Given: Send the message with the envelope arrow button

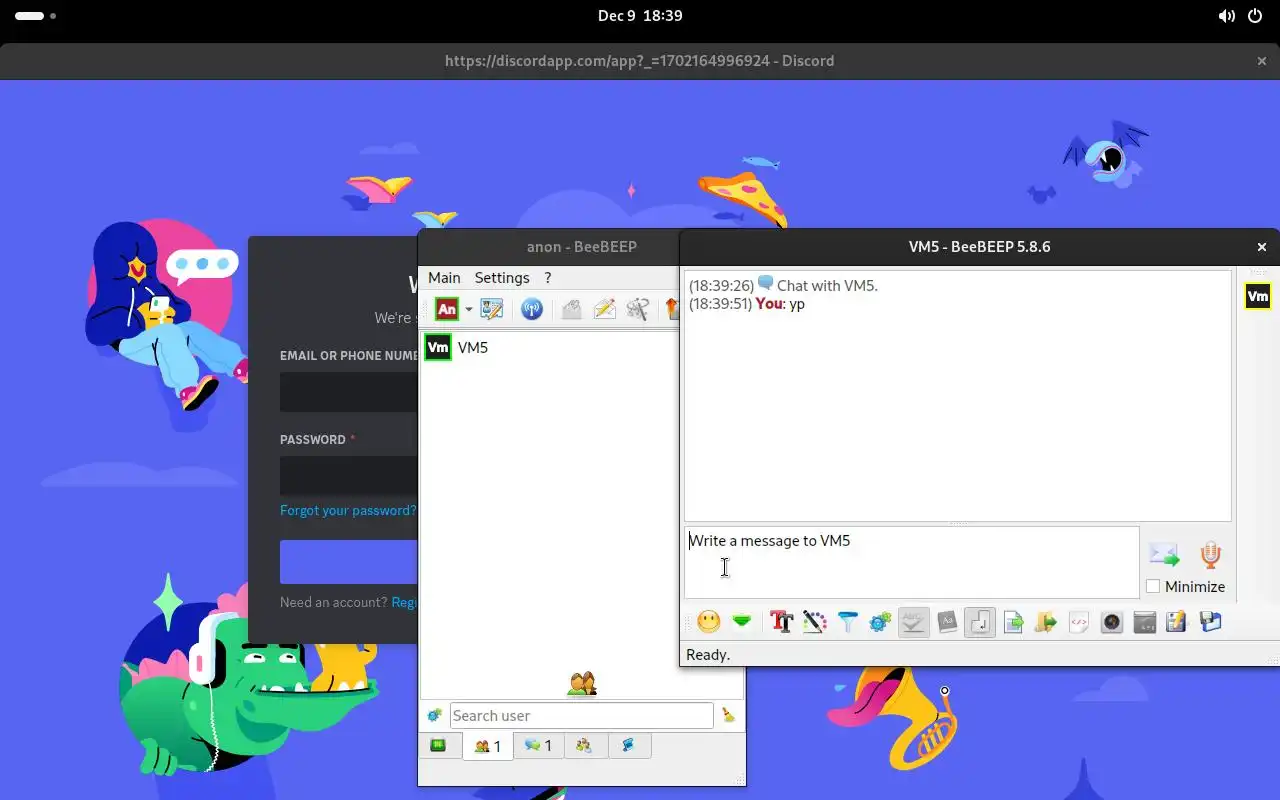Looking at the screenshot, I should point(1163,554).
